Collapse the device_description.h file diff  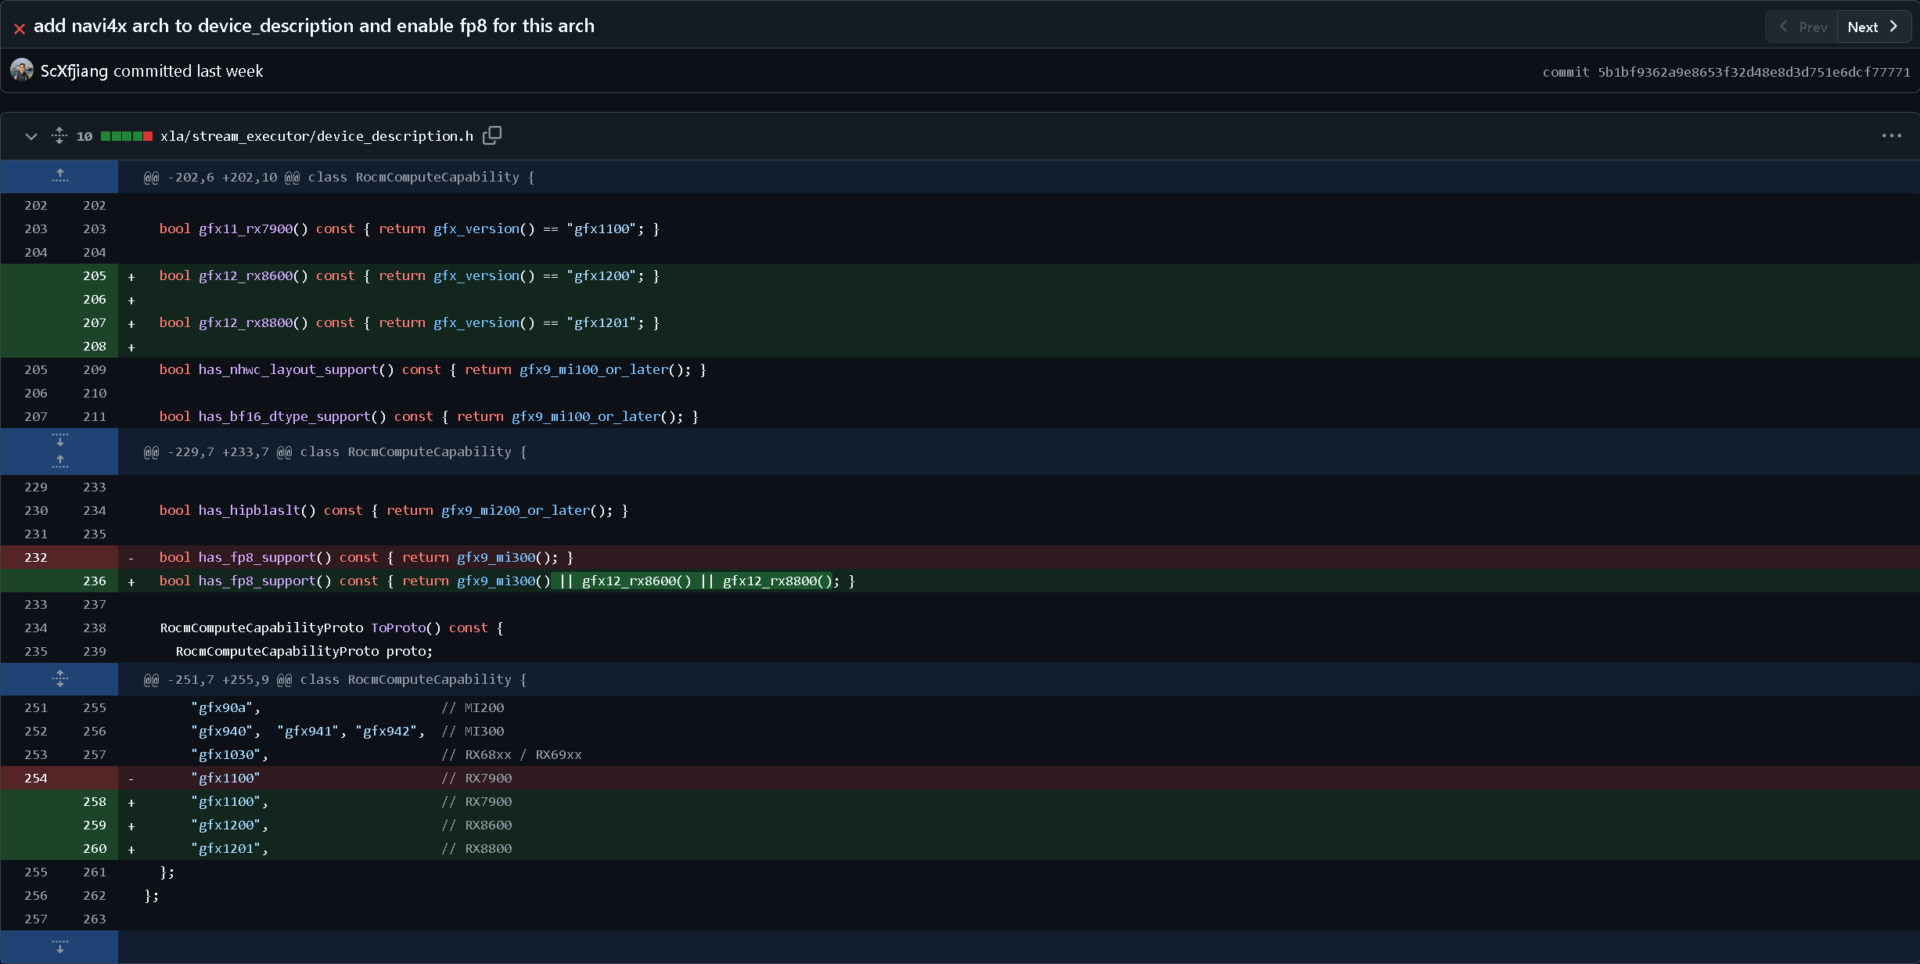[x=31, y=136]
